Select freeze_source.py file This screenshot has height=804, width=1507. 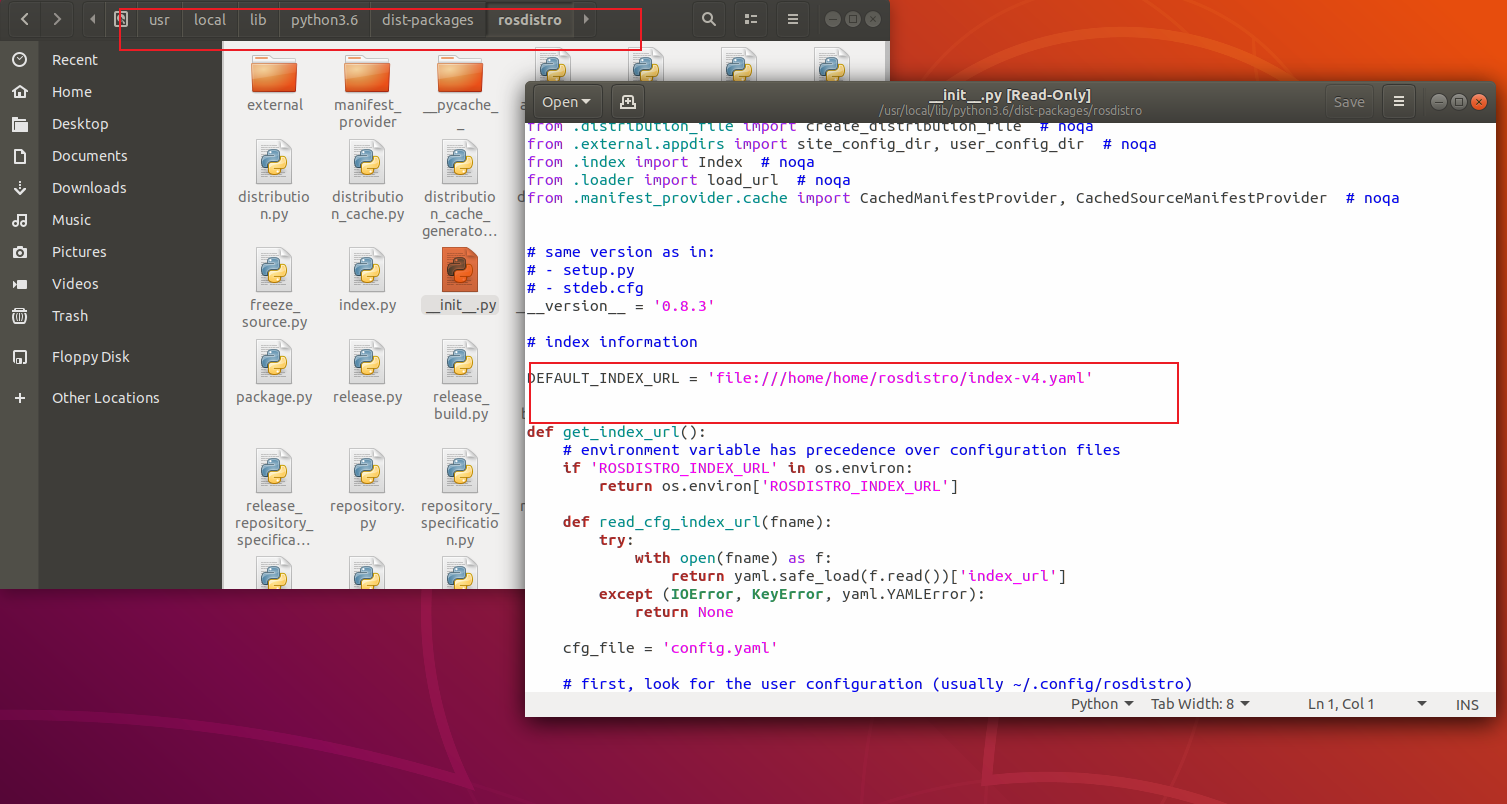pos(275,289)
